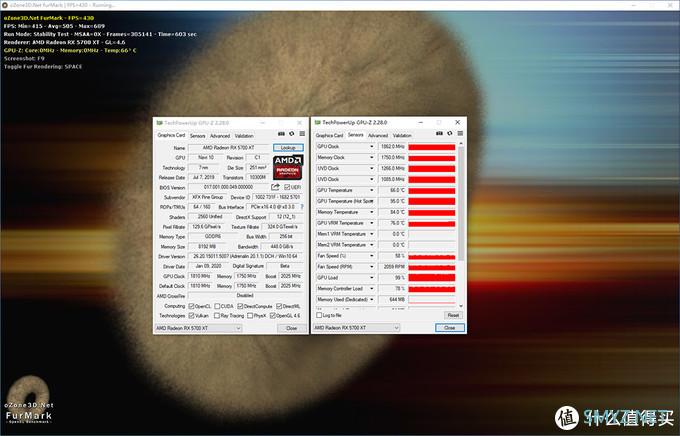Open the Memory Temperature sensor dropdown
This screenshot has width=680, height=436.
(372, 212)
